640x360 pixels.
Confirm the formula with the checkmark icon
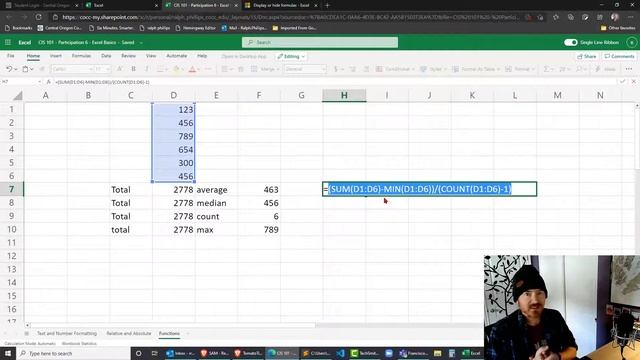point(622,82)
